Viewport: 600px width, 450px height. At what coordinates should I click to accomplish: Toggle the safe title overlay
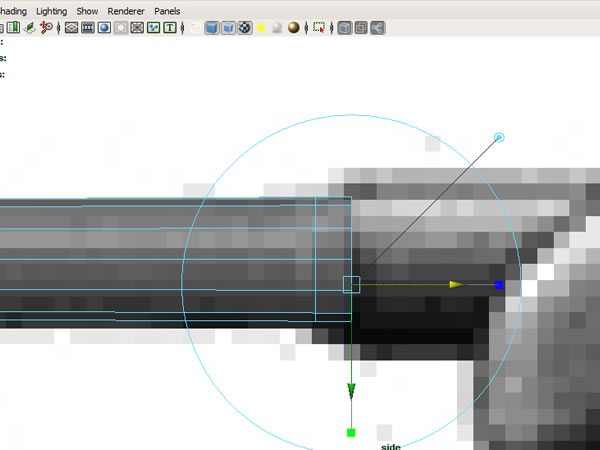(x=170, y=28)
